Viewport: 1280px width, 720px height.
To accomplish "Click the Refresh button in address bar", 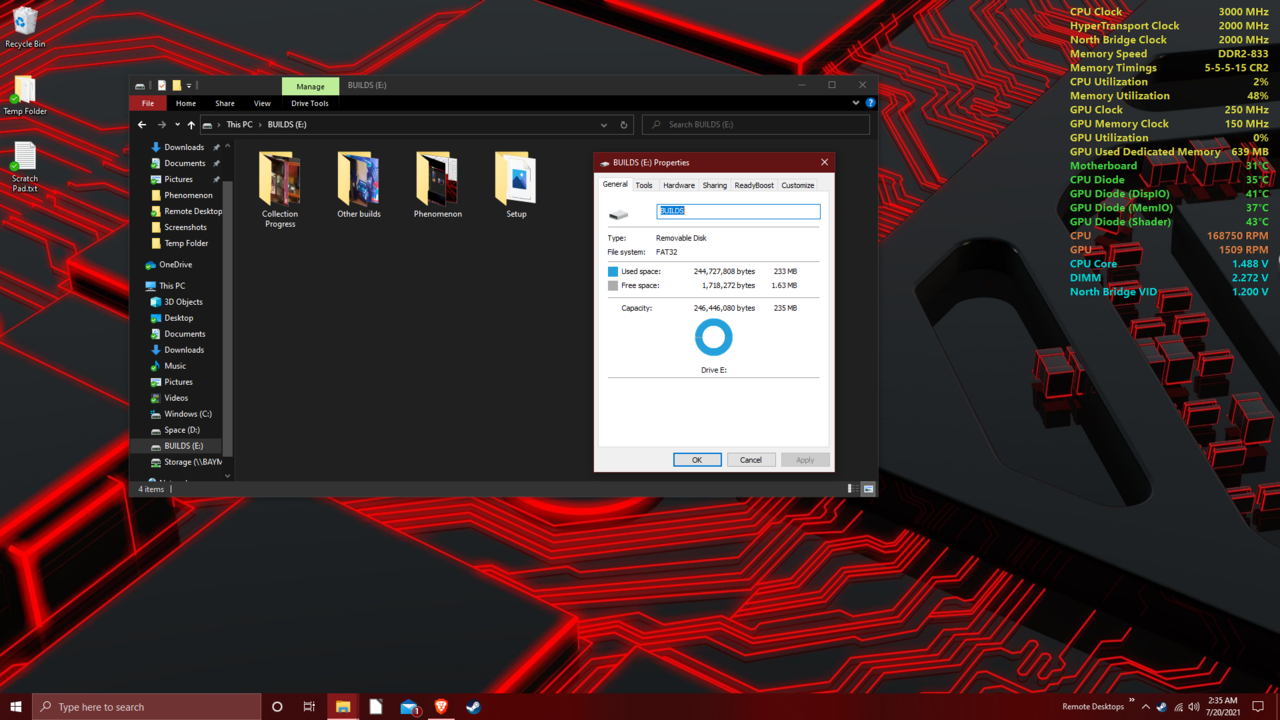I will (x=624, y=125).
